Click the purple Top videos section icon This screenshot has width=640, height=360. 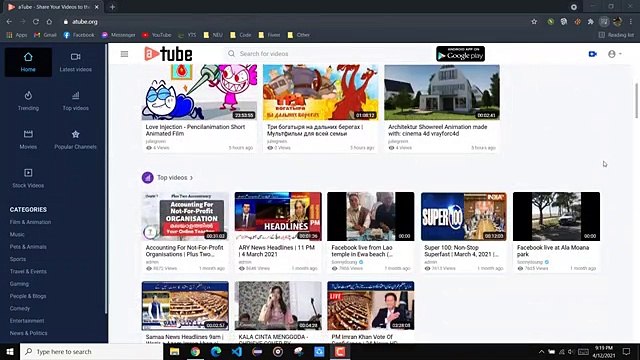click(147, 178)
